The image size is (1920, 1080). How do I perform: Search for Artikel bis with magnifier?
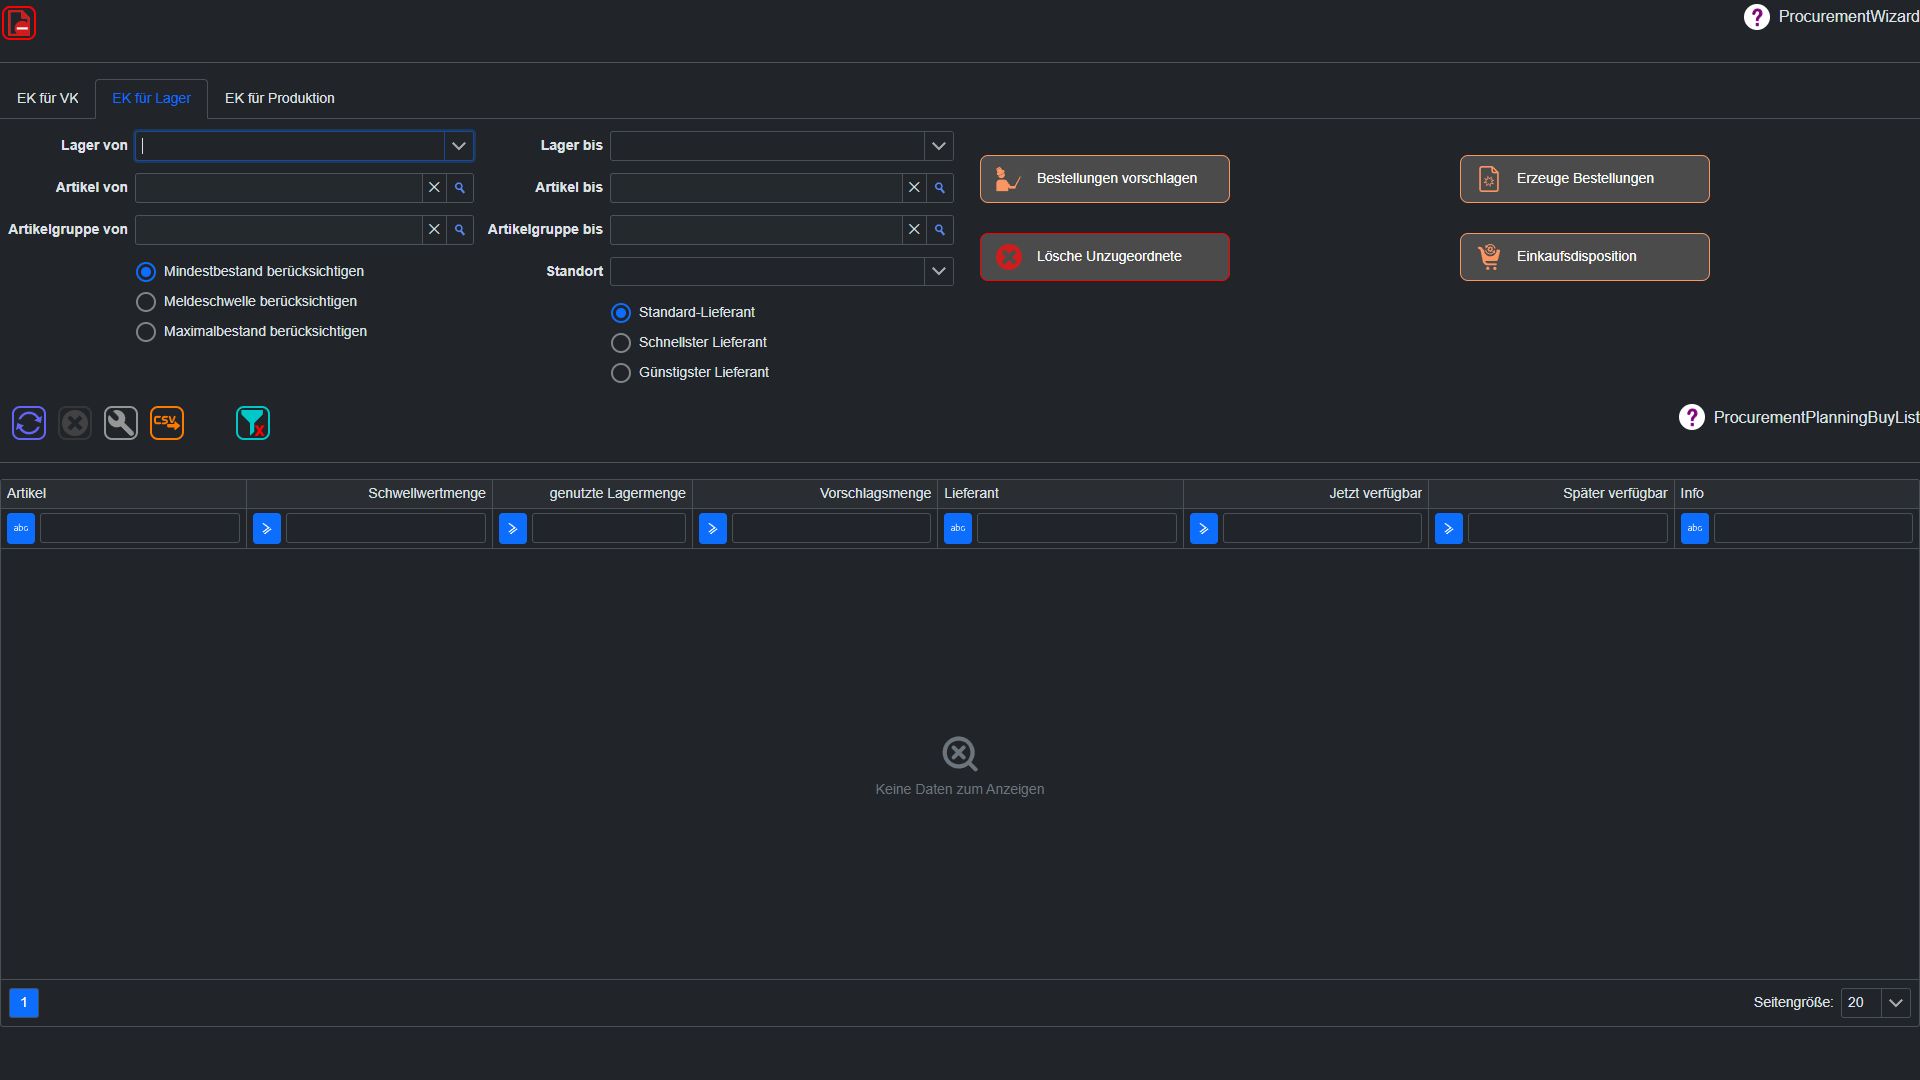tap(940, 188)
